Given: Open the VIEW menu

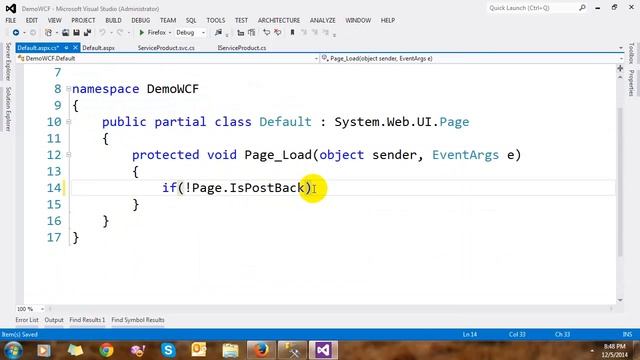Looking at the screenshot, I should pos(54,20).
